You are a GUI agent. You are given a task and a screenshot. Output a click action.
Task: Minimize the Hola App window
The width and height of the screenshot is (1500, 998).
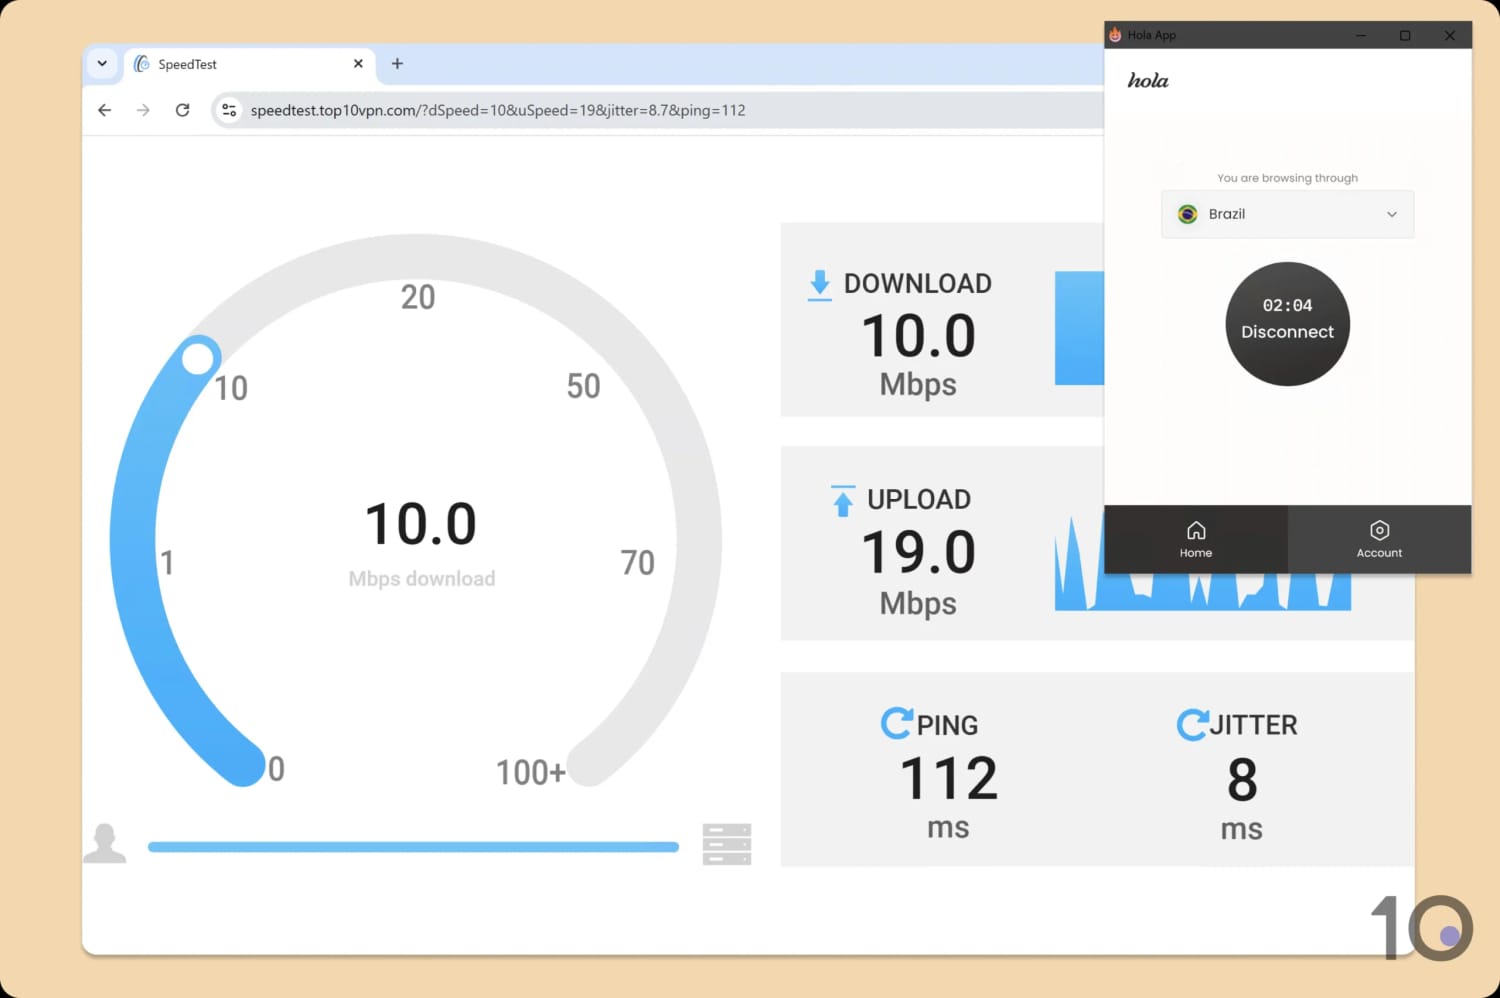tap(1360, 35)
